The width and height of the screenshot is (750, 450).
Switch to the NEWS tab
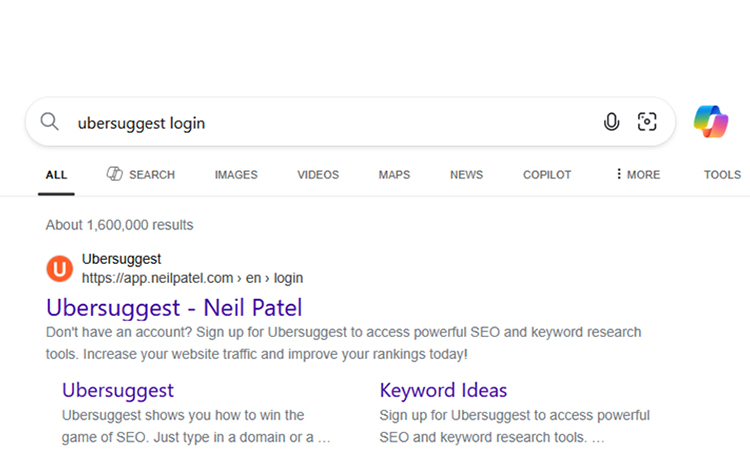click(466, 175)
